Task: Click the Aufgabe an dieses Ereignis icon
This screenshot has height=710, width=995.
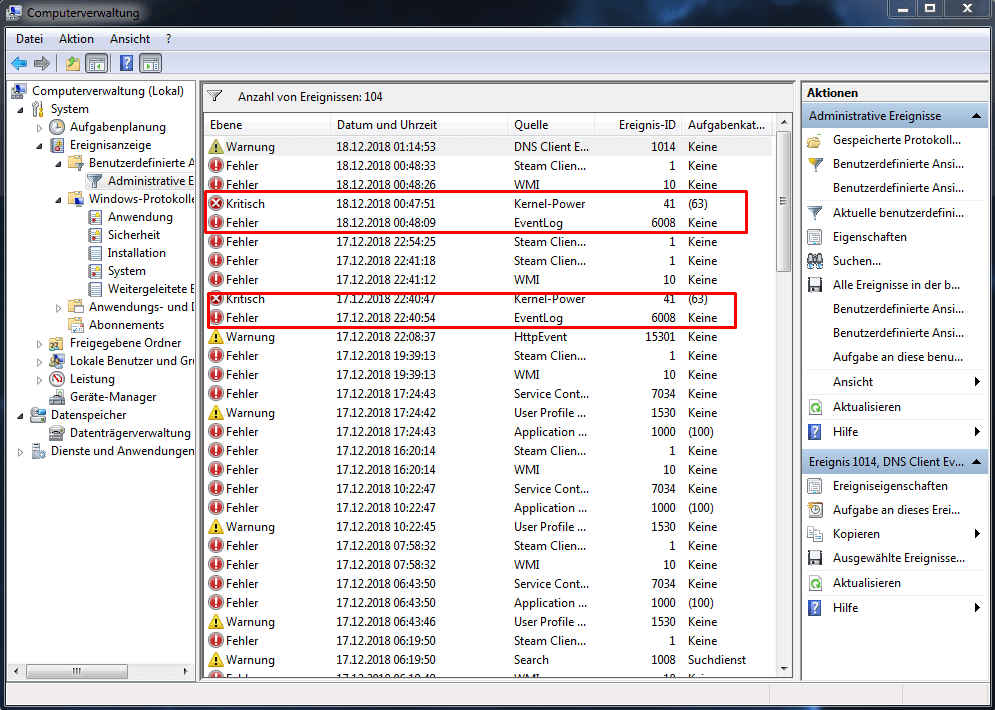Action: pyautogui.click(x=815, y=510)
